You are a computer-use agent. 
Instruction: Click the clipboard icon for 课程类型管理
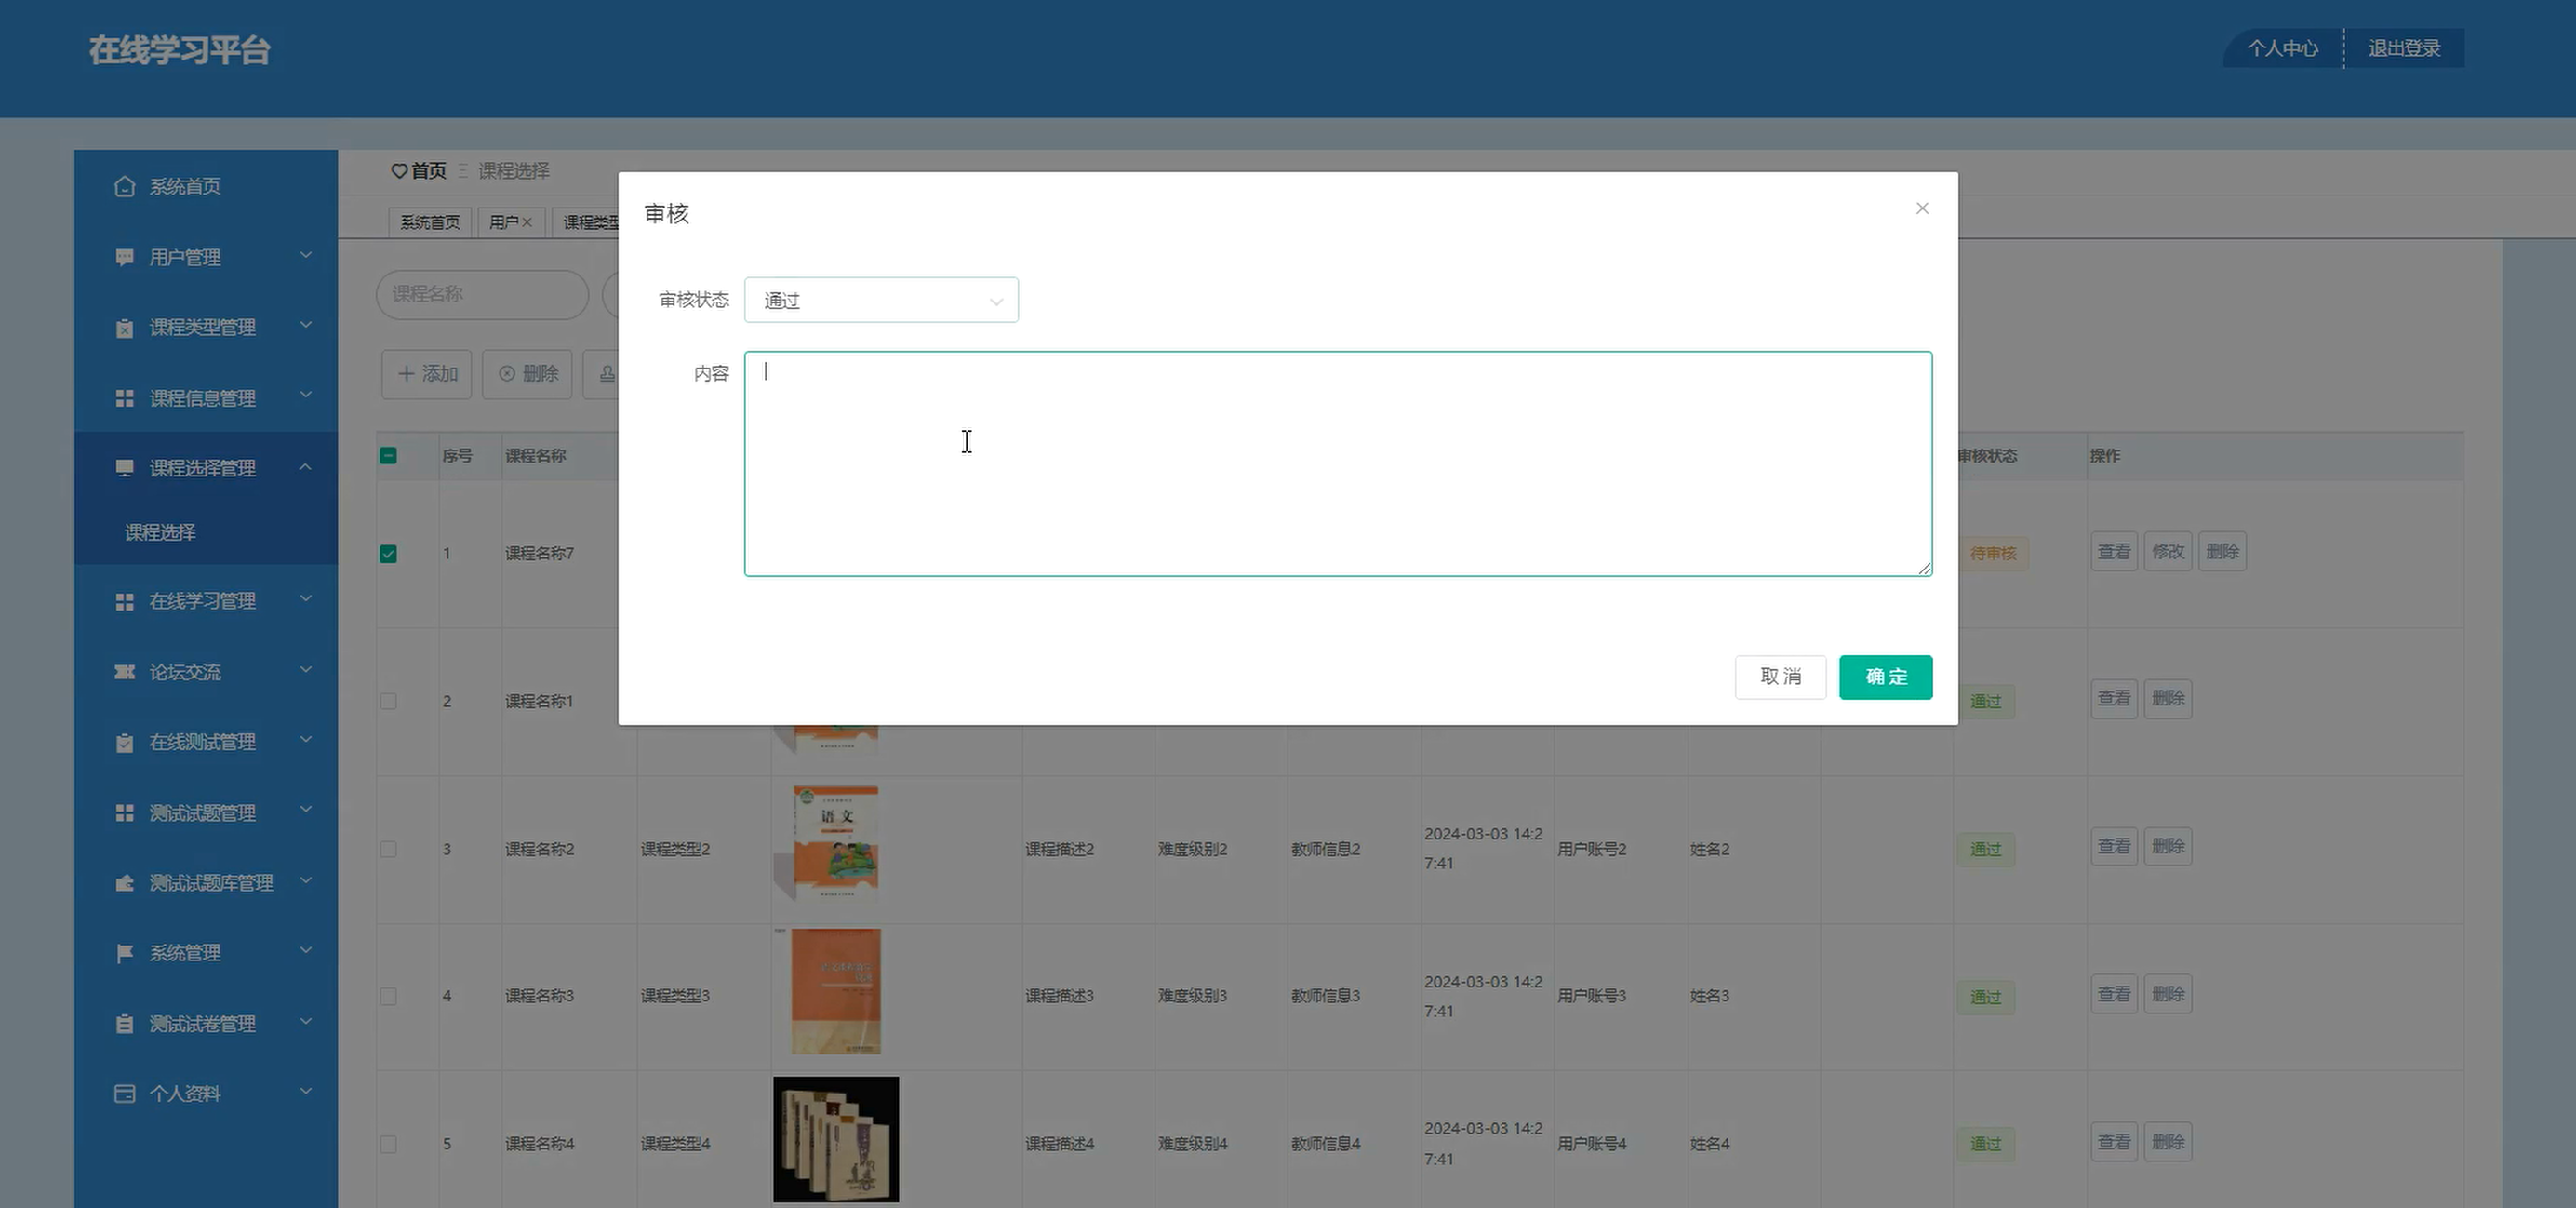point(124,328)
